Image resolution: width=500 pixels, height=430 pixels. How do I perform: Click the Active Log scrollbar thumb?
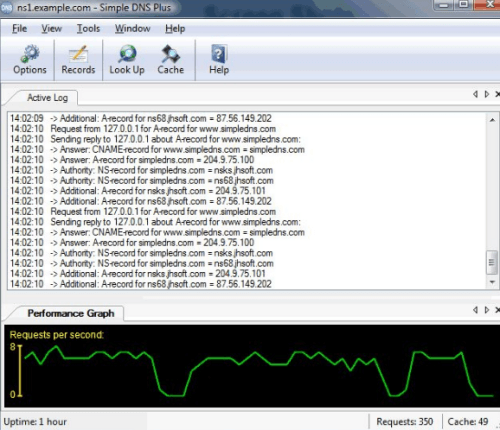coord(492,262)
